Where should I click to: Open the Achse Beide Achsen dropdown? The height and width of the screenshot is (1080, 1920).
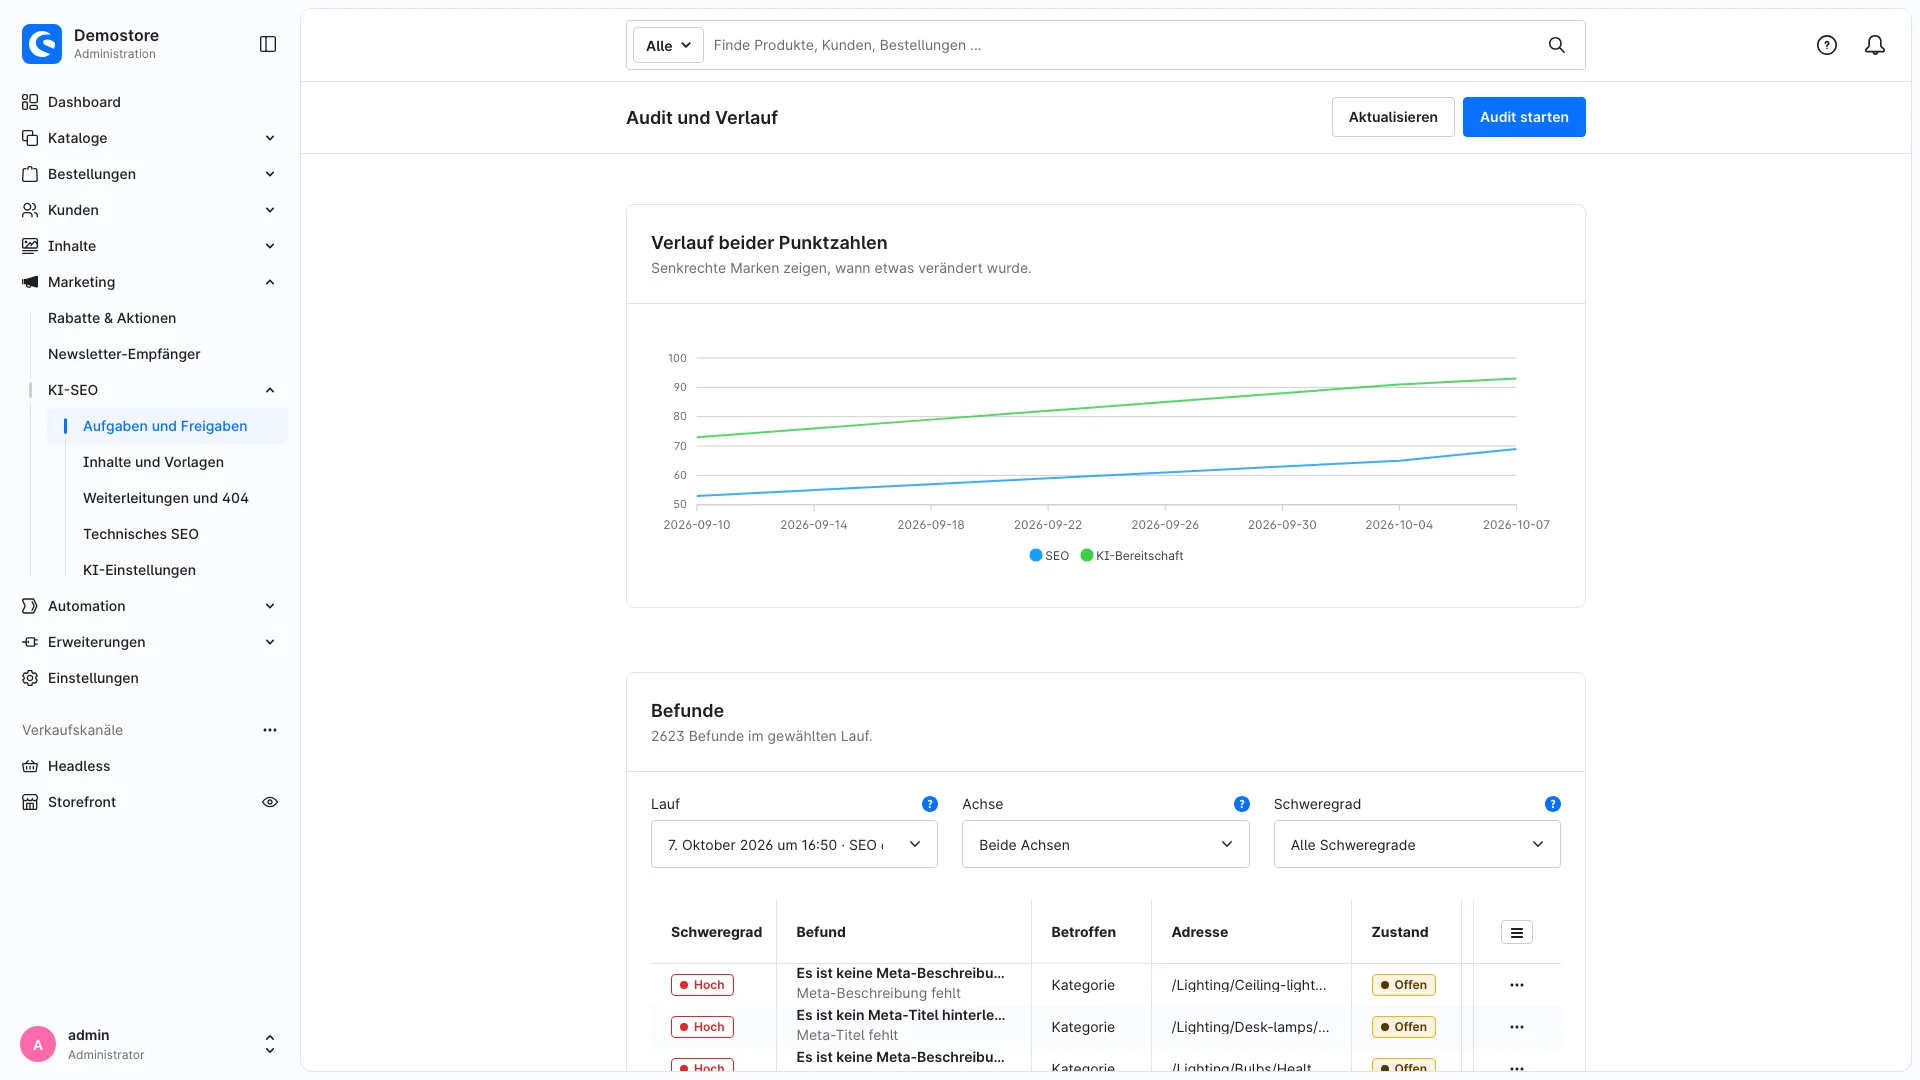coord(1105,845)
